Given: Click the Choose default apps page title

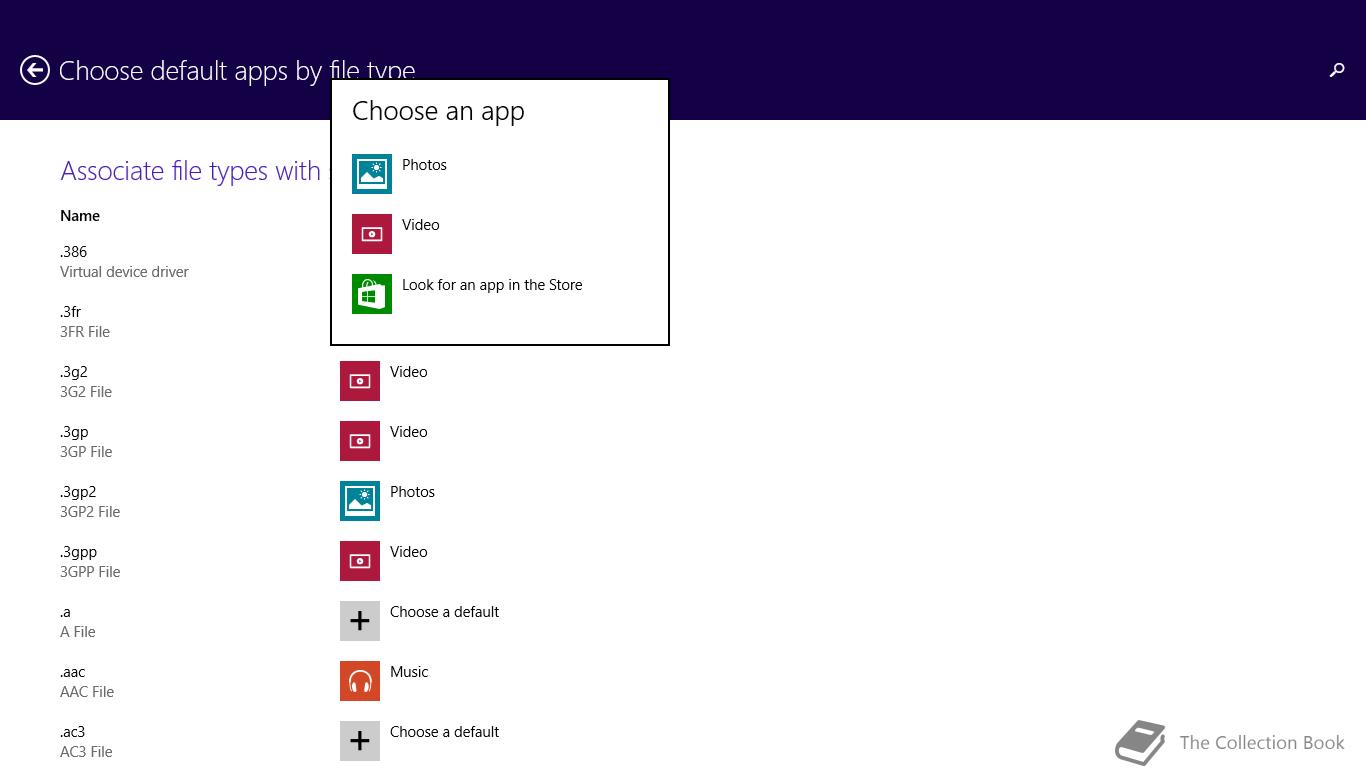Looking at the screenshot, I should pyautogui.click(x=237, y=71).
